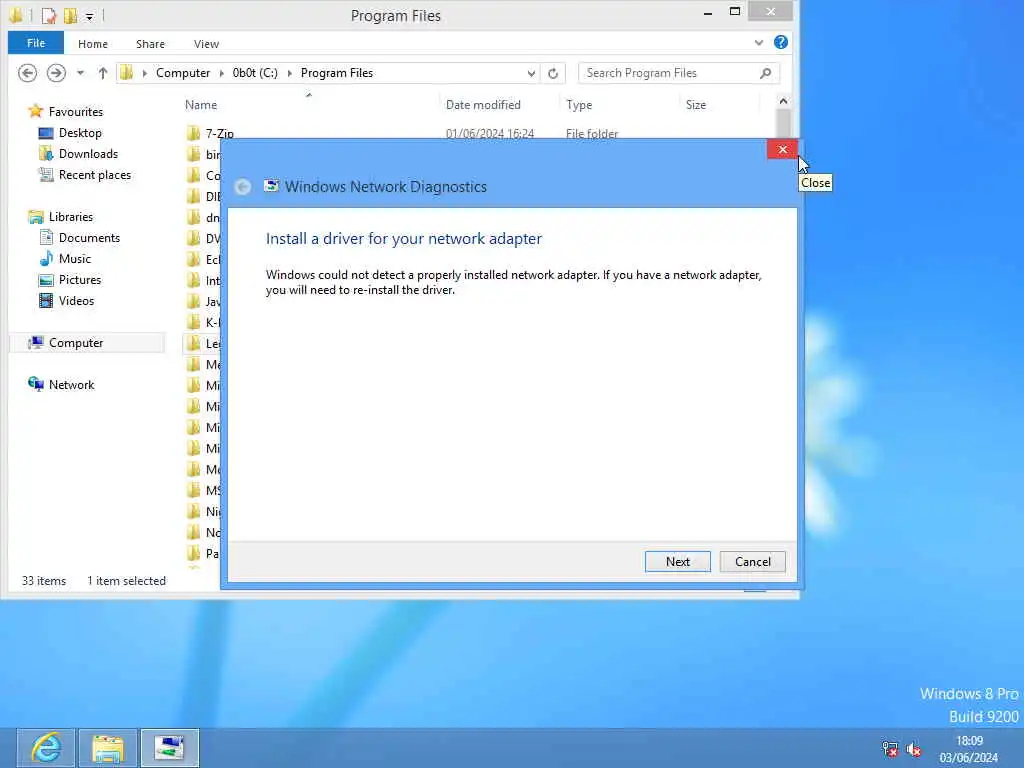Select Network in the navigation pane
The width and height of the screenshot is (1024, 768).
[x=71, y=385]
